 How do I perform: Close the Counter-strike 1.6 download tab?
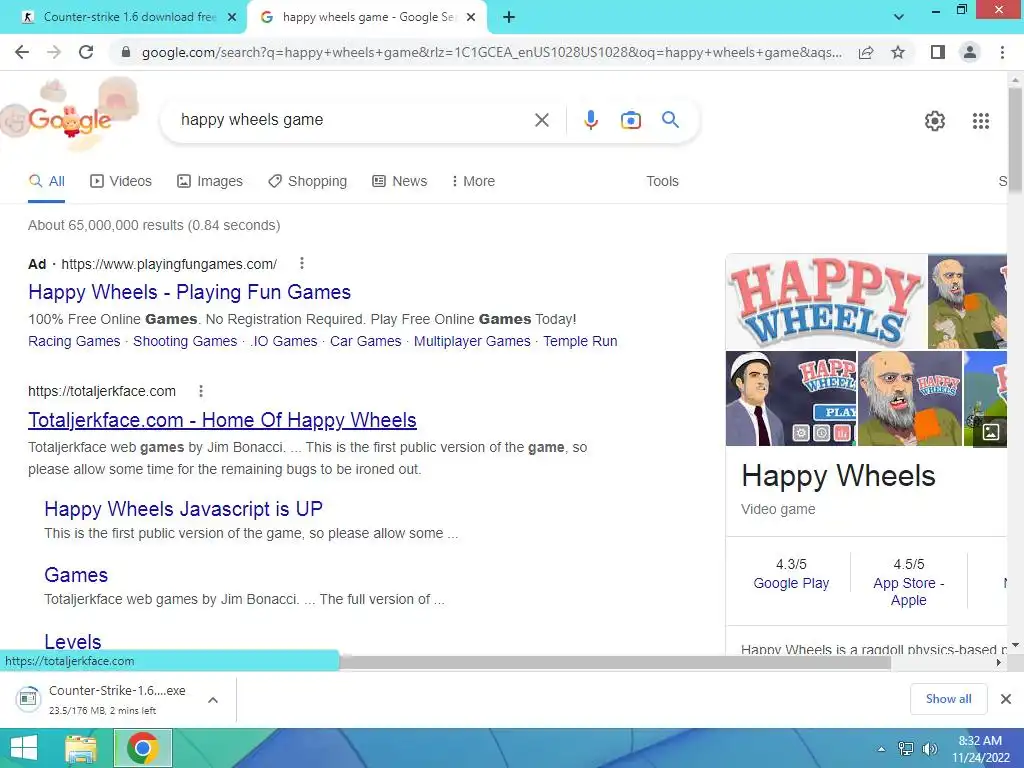tap(232, 17)
